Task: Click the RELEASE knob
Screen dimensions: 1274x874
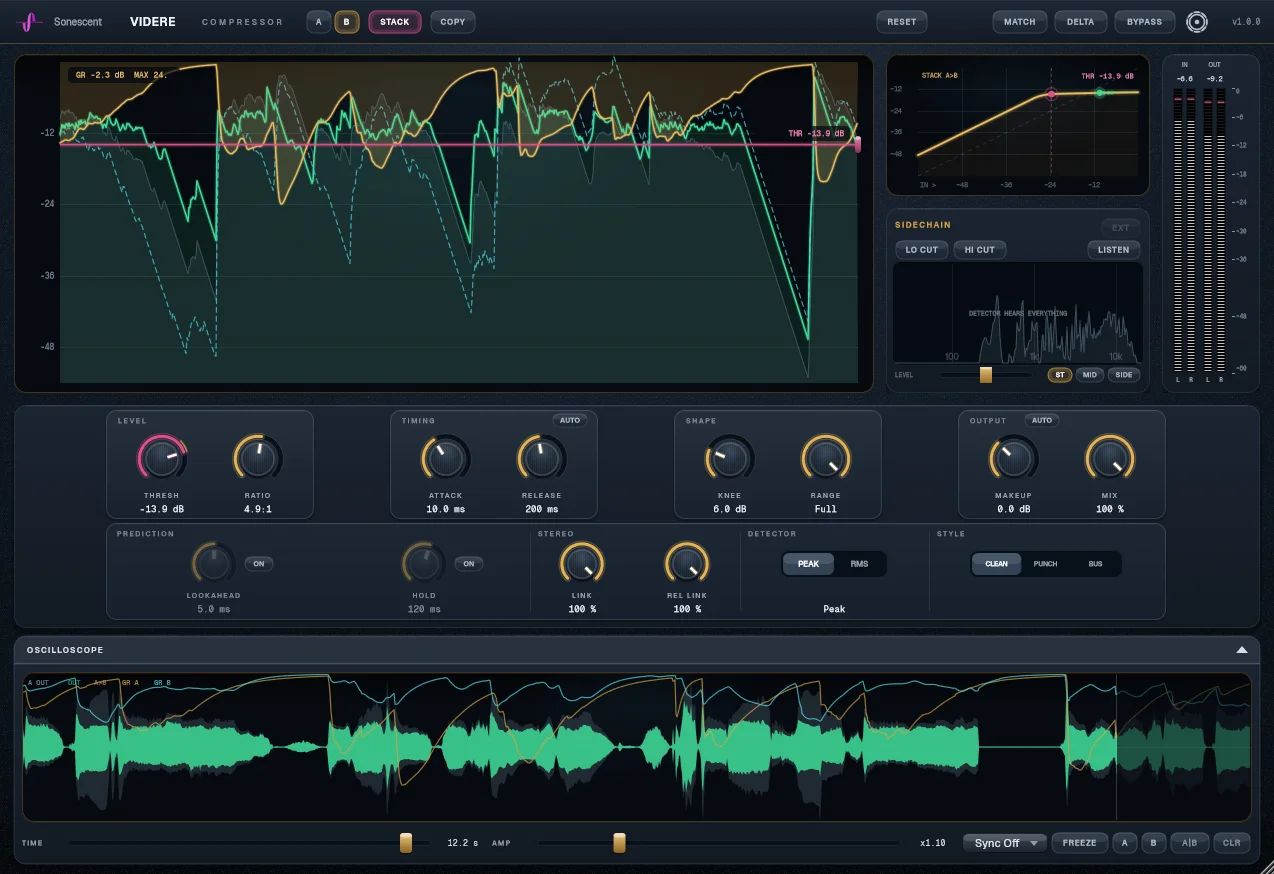Action: pos(541,459)
